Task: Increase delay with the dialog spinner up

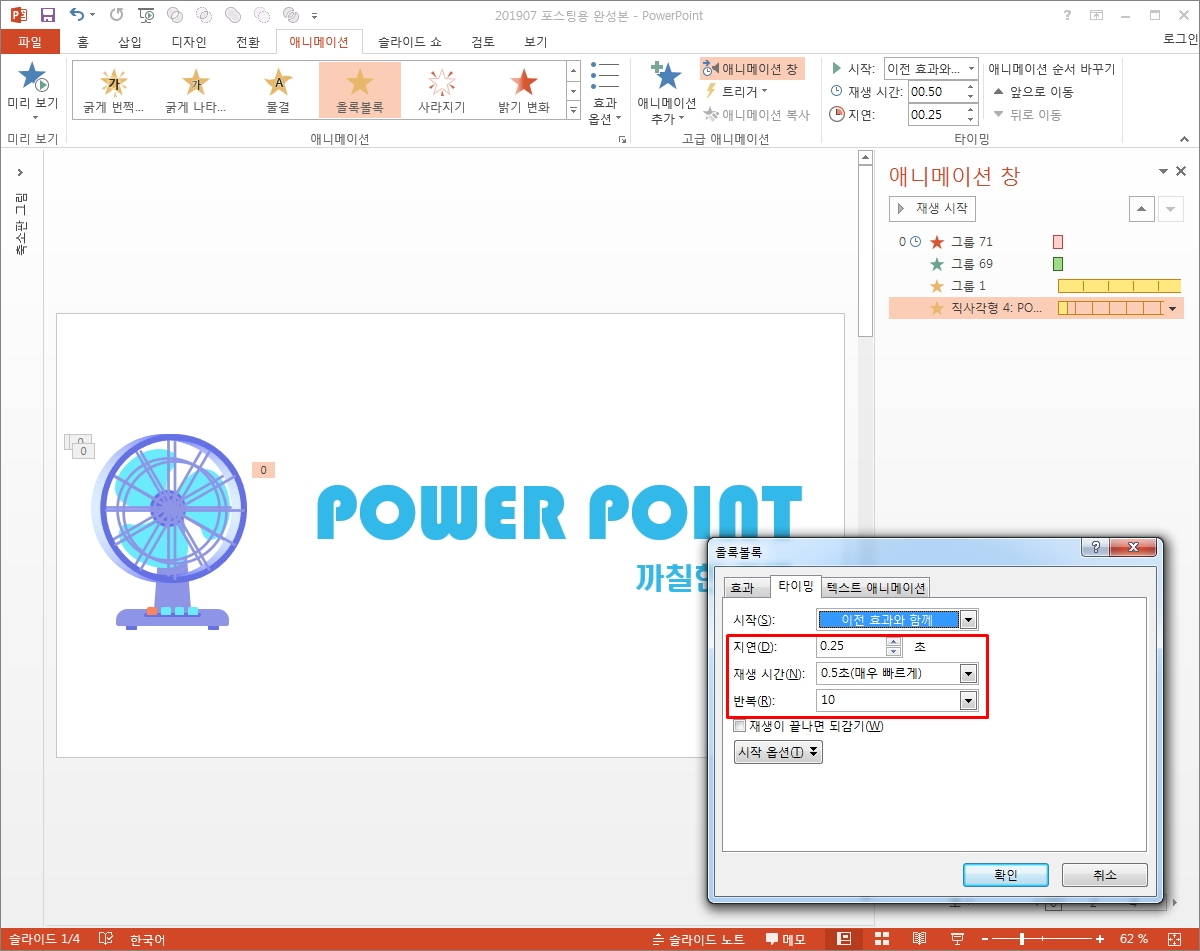Action: click(894, 641)
